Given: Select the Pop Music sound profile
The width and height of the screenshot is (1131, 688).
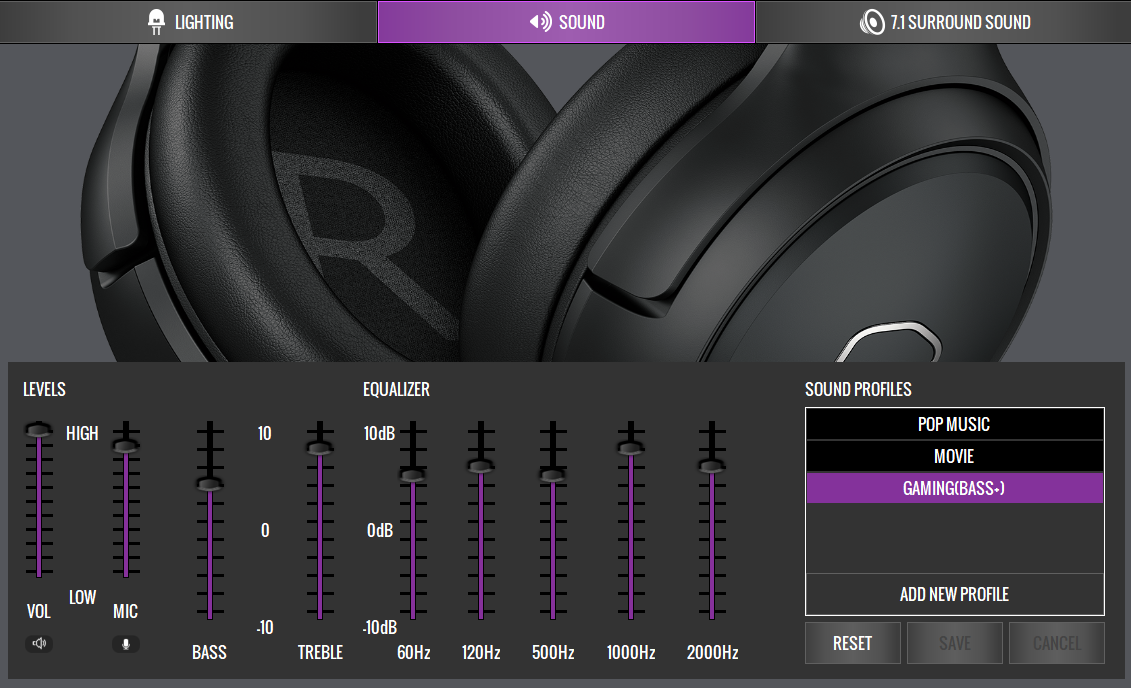Looking at the screenshot, I should pos(954,424).
